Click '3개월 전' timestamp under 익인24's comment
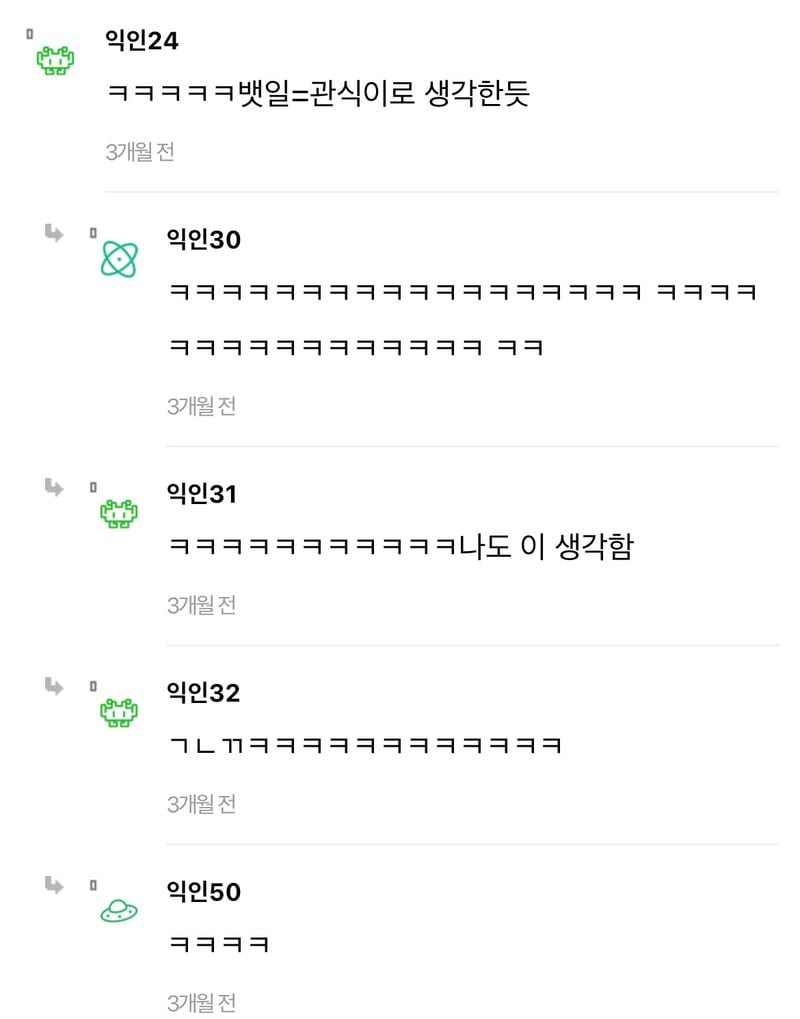Screen dimensions: 800x1019 [x=139, y=152]
